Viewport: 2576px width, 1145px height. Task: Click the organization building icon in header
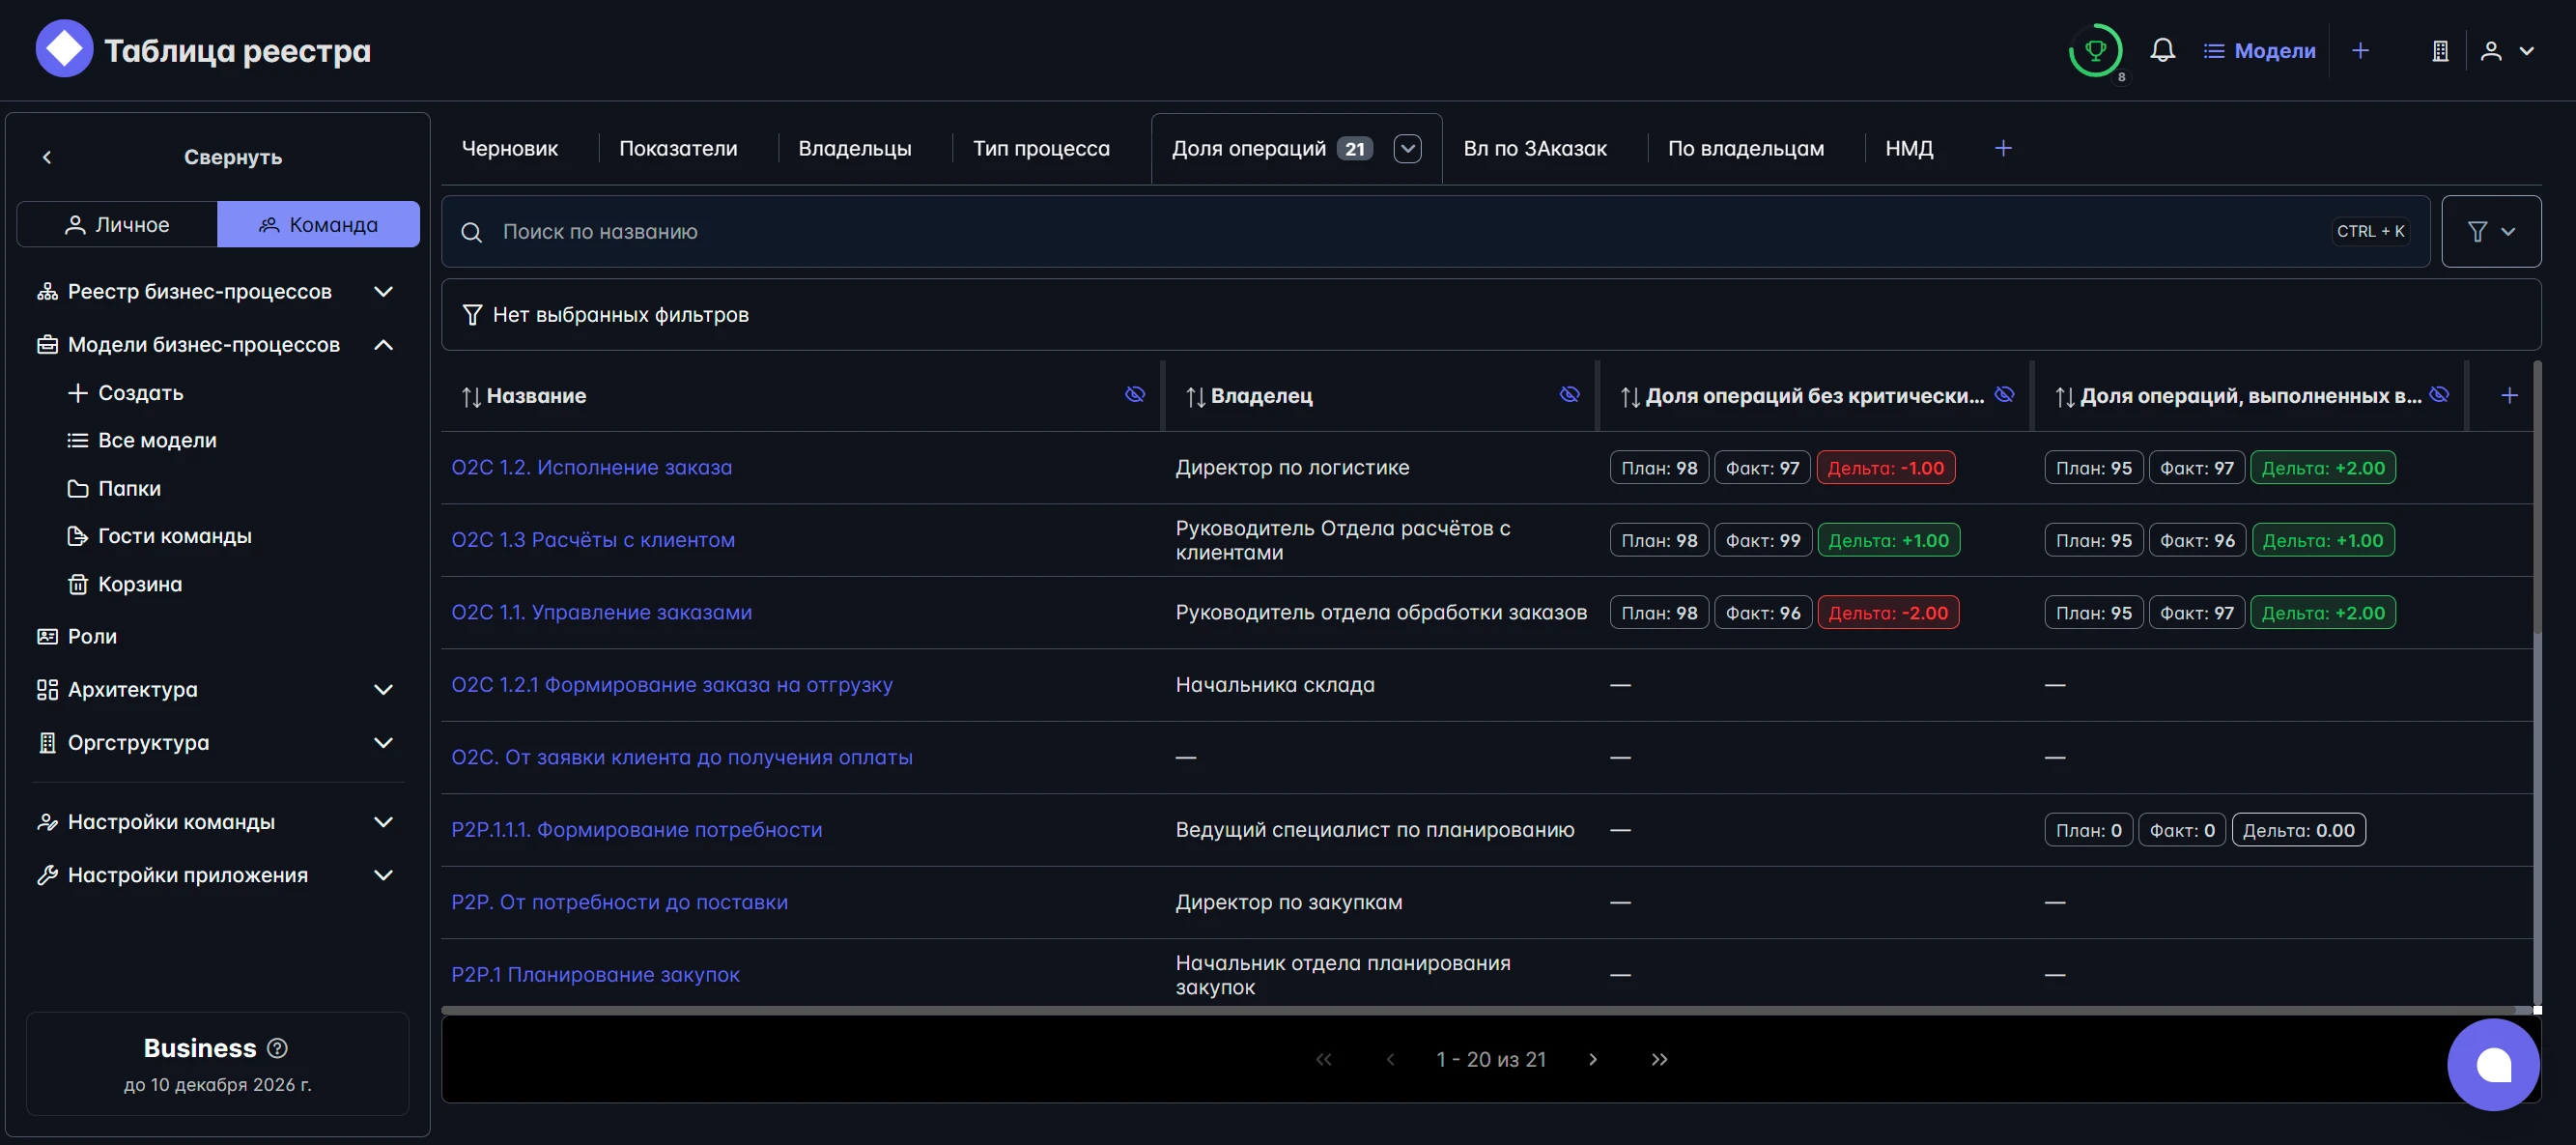[x=2440, y=51]
